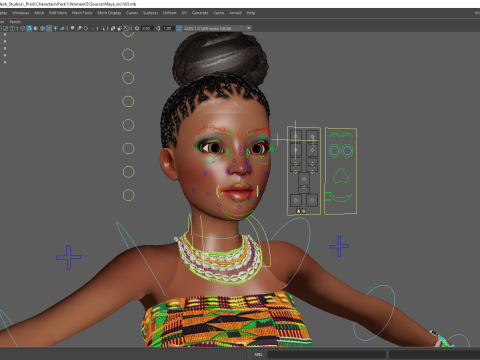Enable Motion Blur in viewport
The image size is (480, 360).
79,28
